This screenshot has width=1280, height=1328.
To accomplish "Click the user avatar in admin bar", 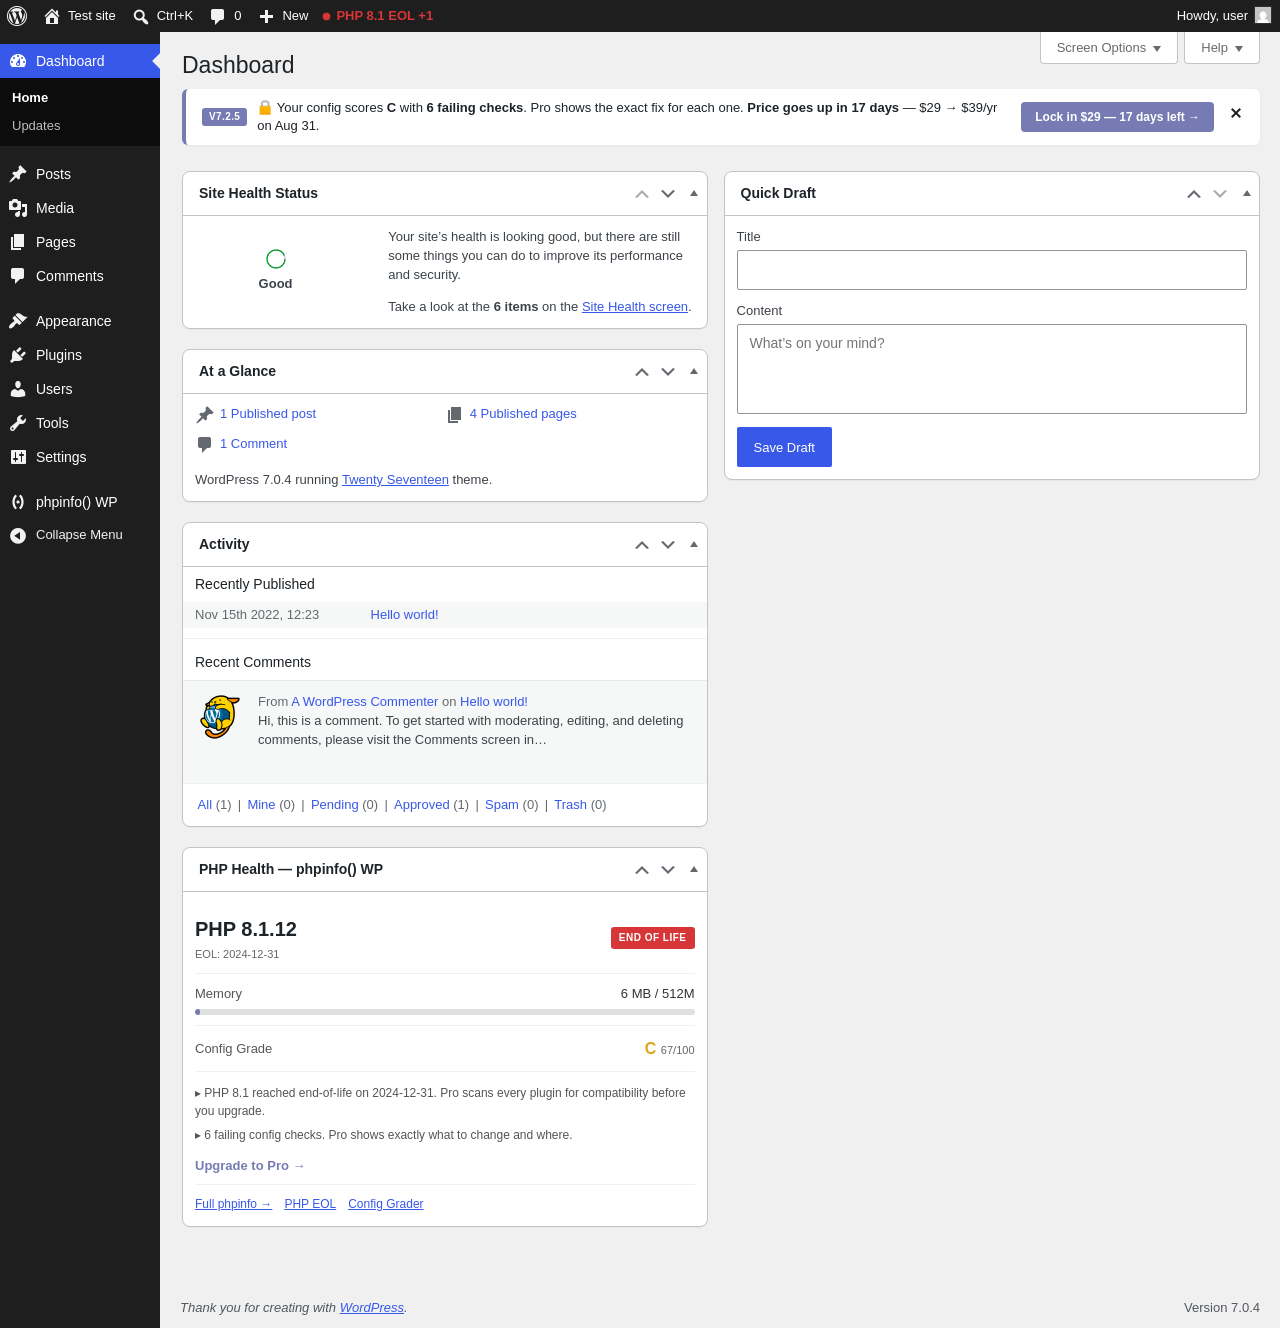I will [1263, 16].
